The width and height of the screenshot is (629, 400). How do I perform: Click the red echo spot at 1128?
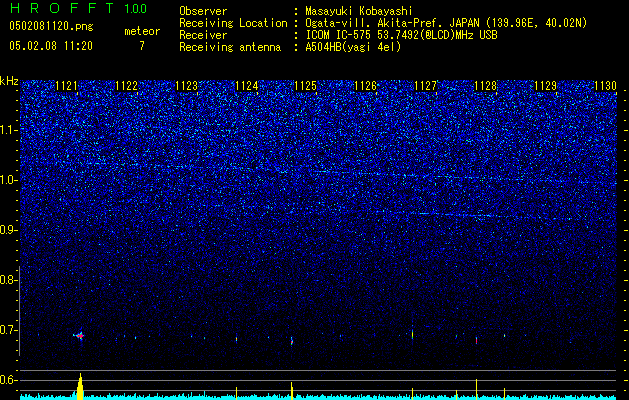point(476,340)
